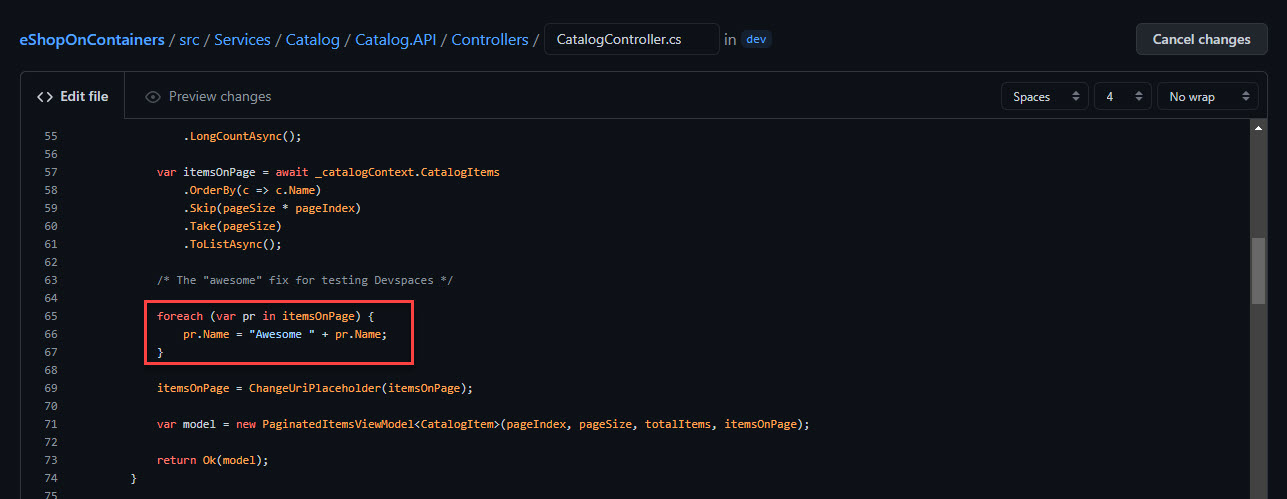This screenshot has height=499, width=1287.
Task: Click the Catalog breadcrumb after Services
Action: [312, 40]
